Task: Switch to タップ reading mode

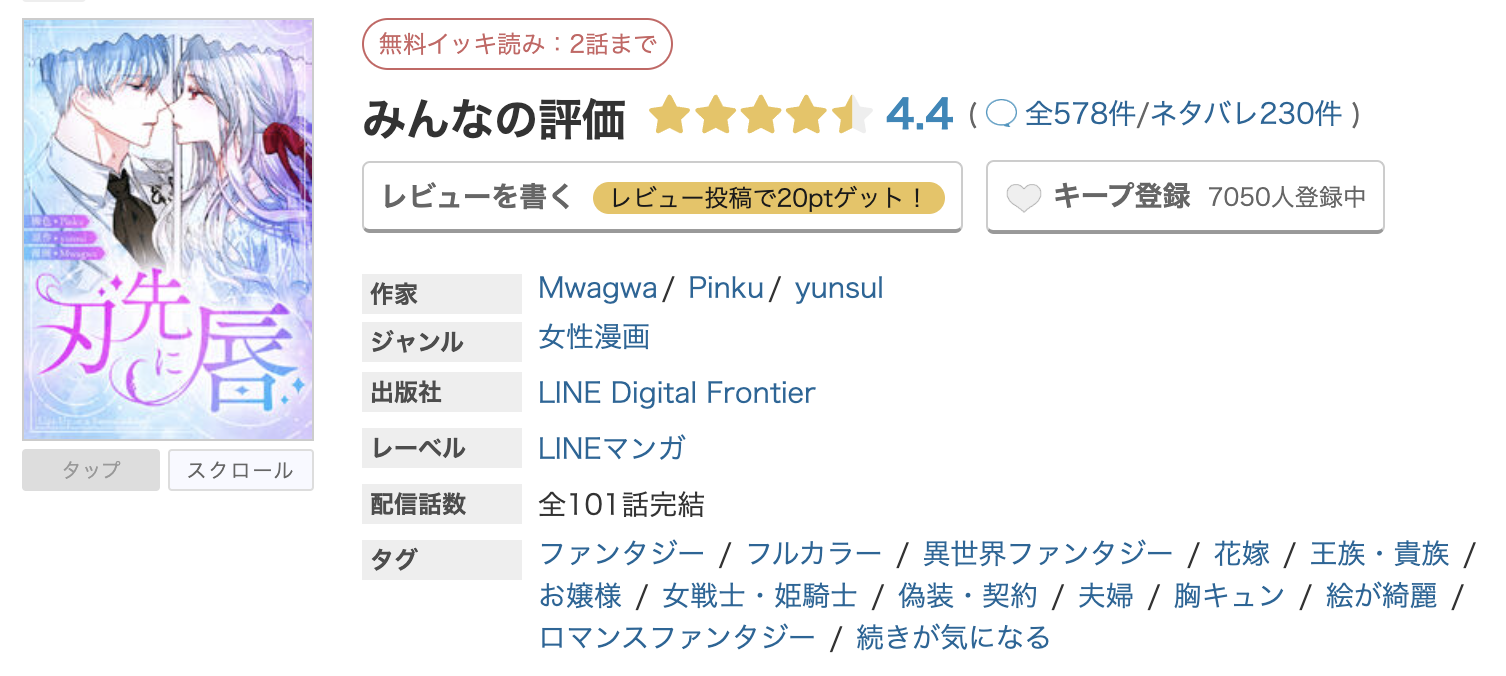Action: [x=91, y=470]
